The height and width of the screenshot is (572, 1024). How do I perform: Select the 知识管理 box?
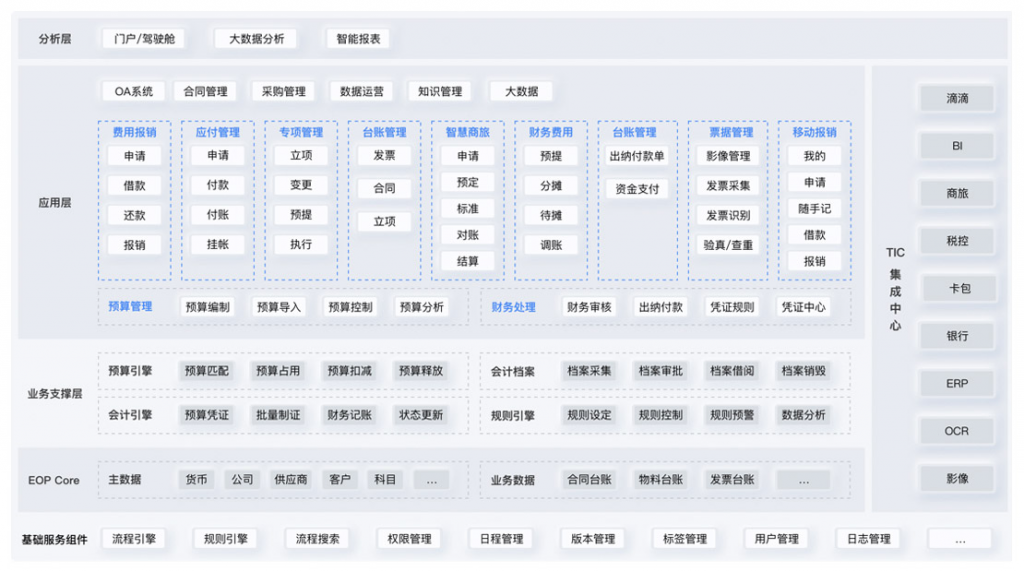point(440,91)
